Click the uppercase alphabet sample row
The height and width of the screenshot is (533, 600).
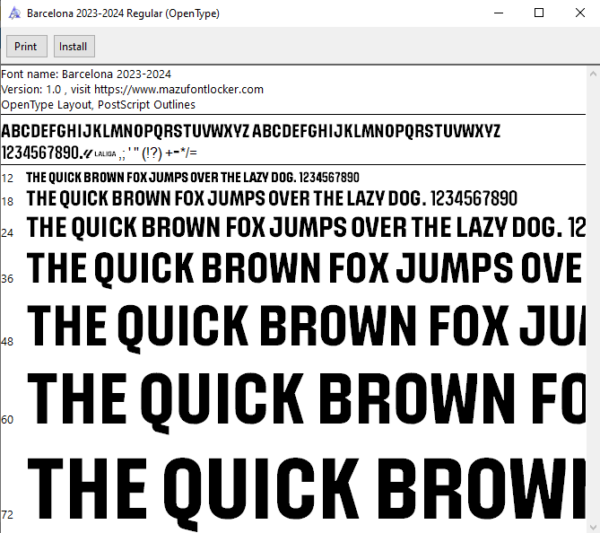click(251, 131)
